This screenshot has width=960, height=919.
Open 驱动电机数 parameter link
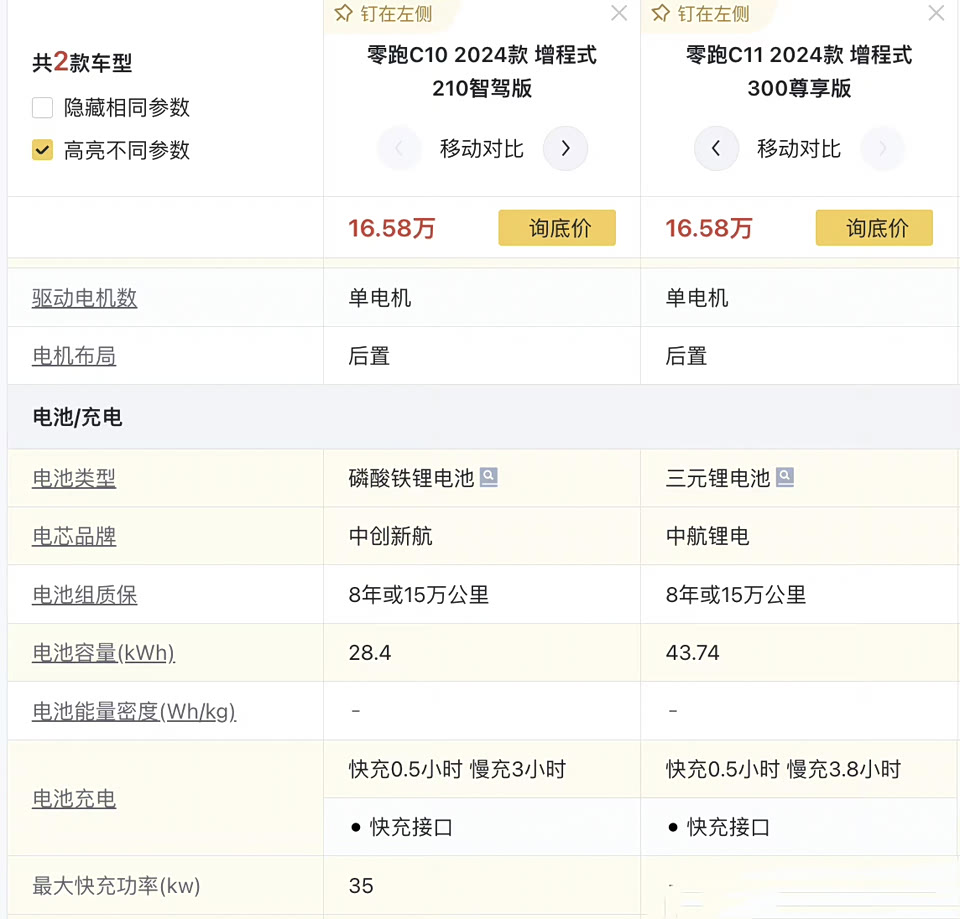pyautogui.click(x=85, y=298)
